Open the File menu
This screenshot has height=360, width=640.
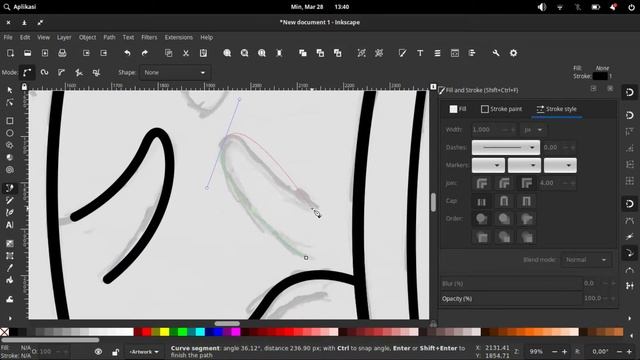(8, 37)
